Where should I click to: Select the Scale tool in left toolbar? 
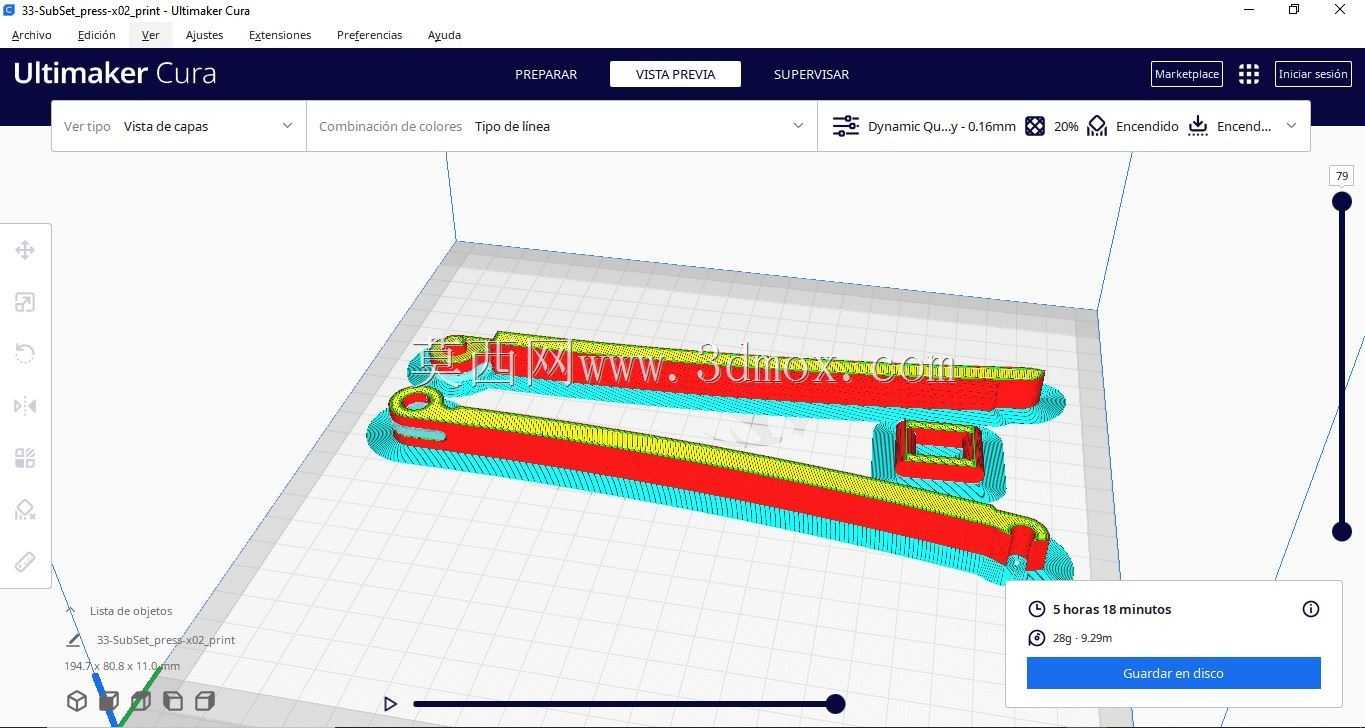(25, 302)
